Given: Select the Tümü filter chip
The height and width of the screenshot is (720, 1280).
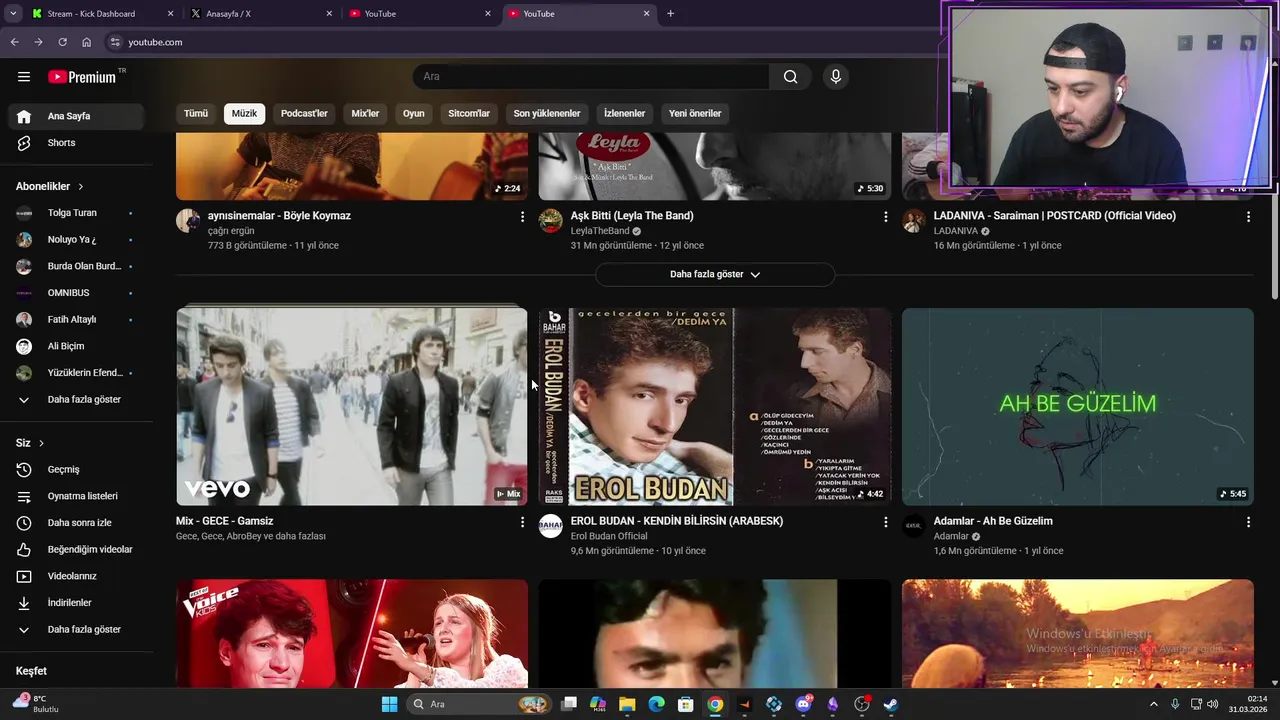Looking at the screenshot, I should click(196, 114).
